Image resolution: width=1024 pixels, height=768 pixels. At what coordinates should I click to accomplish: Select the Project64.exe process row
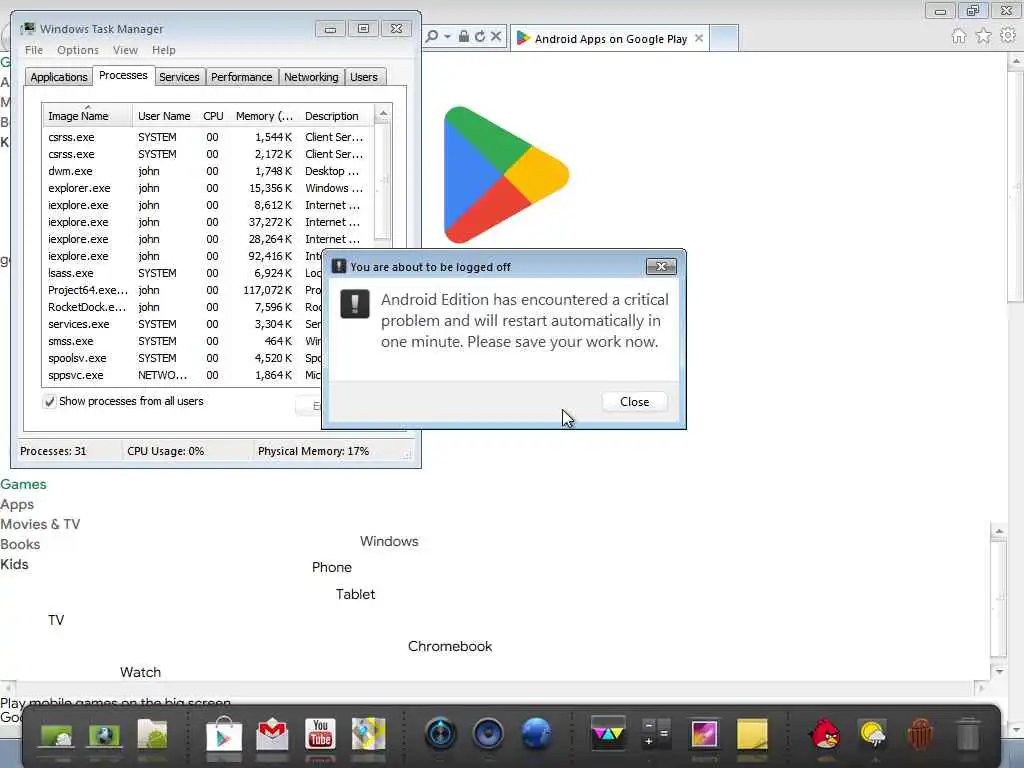coord(184,290)
